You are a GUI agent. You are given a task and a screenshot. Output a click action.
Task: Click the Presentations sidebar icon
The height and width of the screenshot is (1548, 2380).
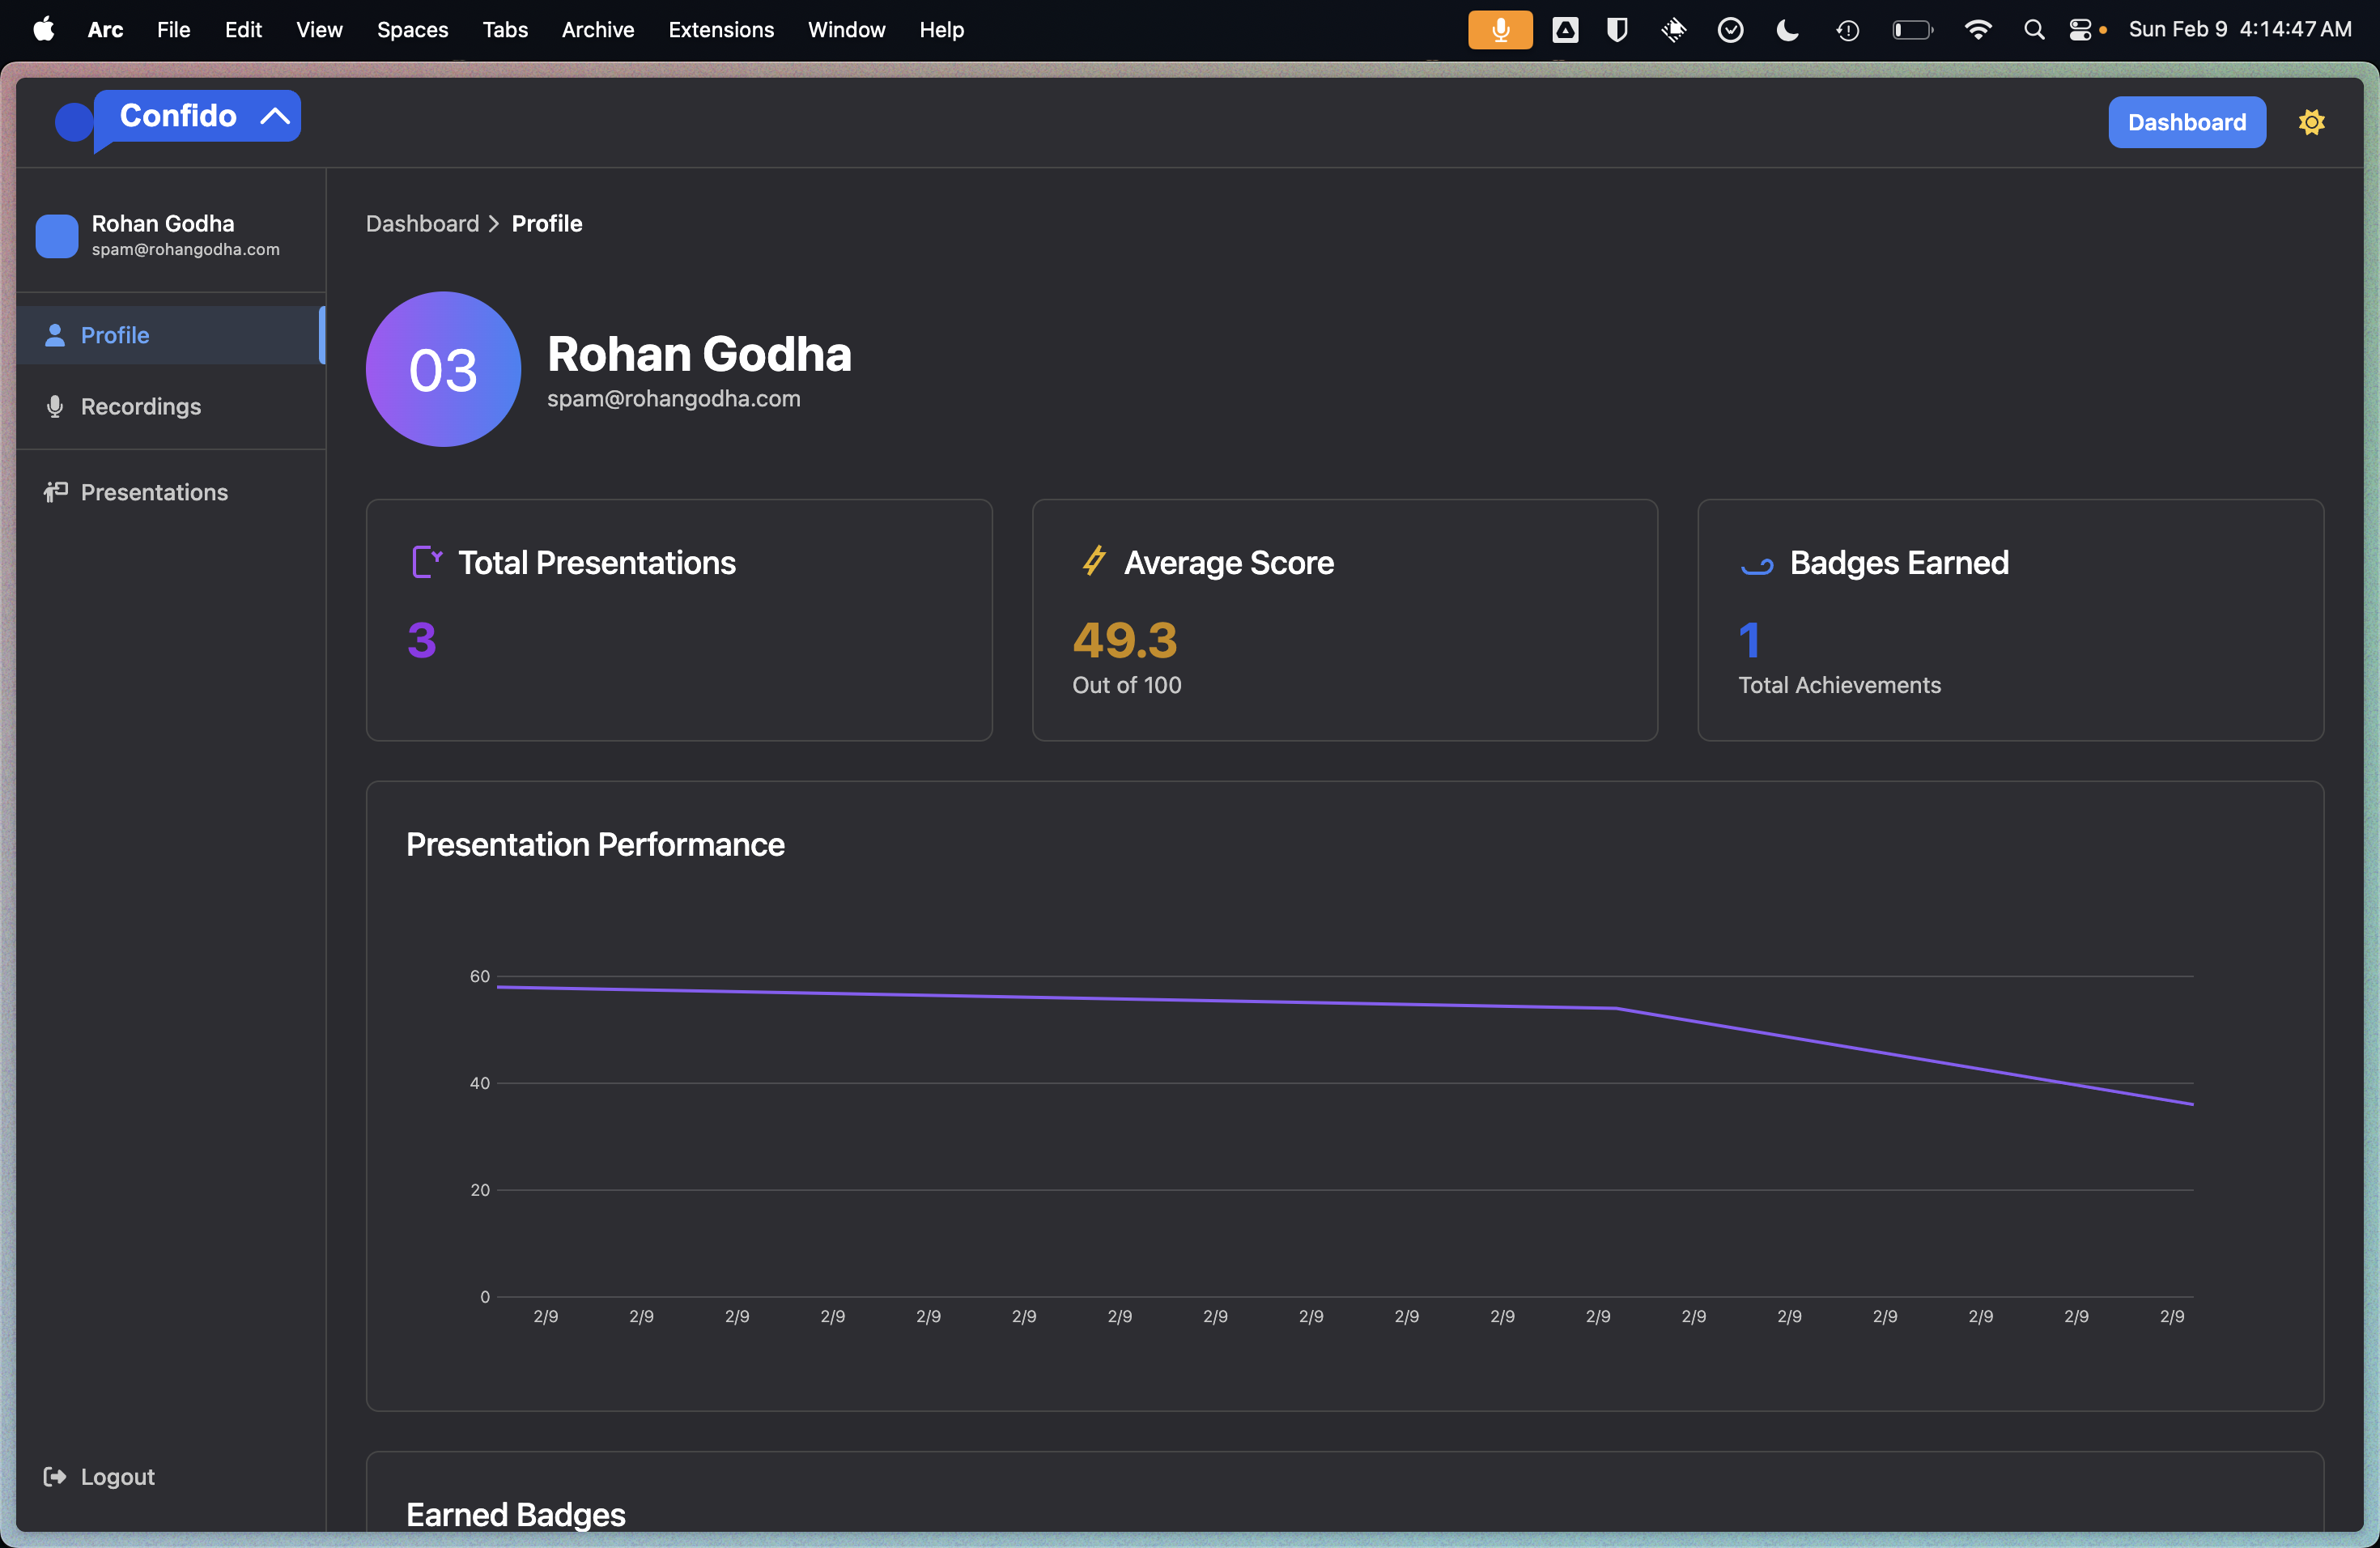point(55,492)
